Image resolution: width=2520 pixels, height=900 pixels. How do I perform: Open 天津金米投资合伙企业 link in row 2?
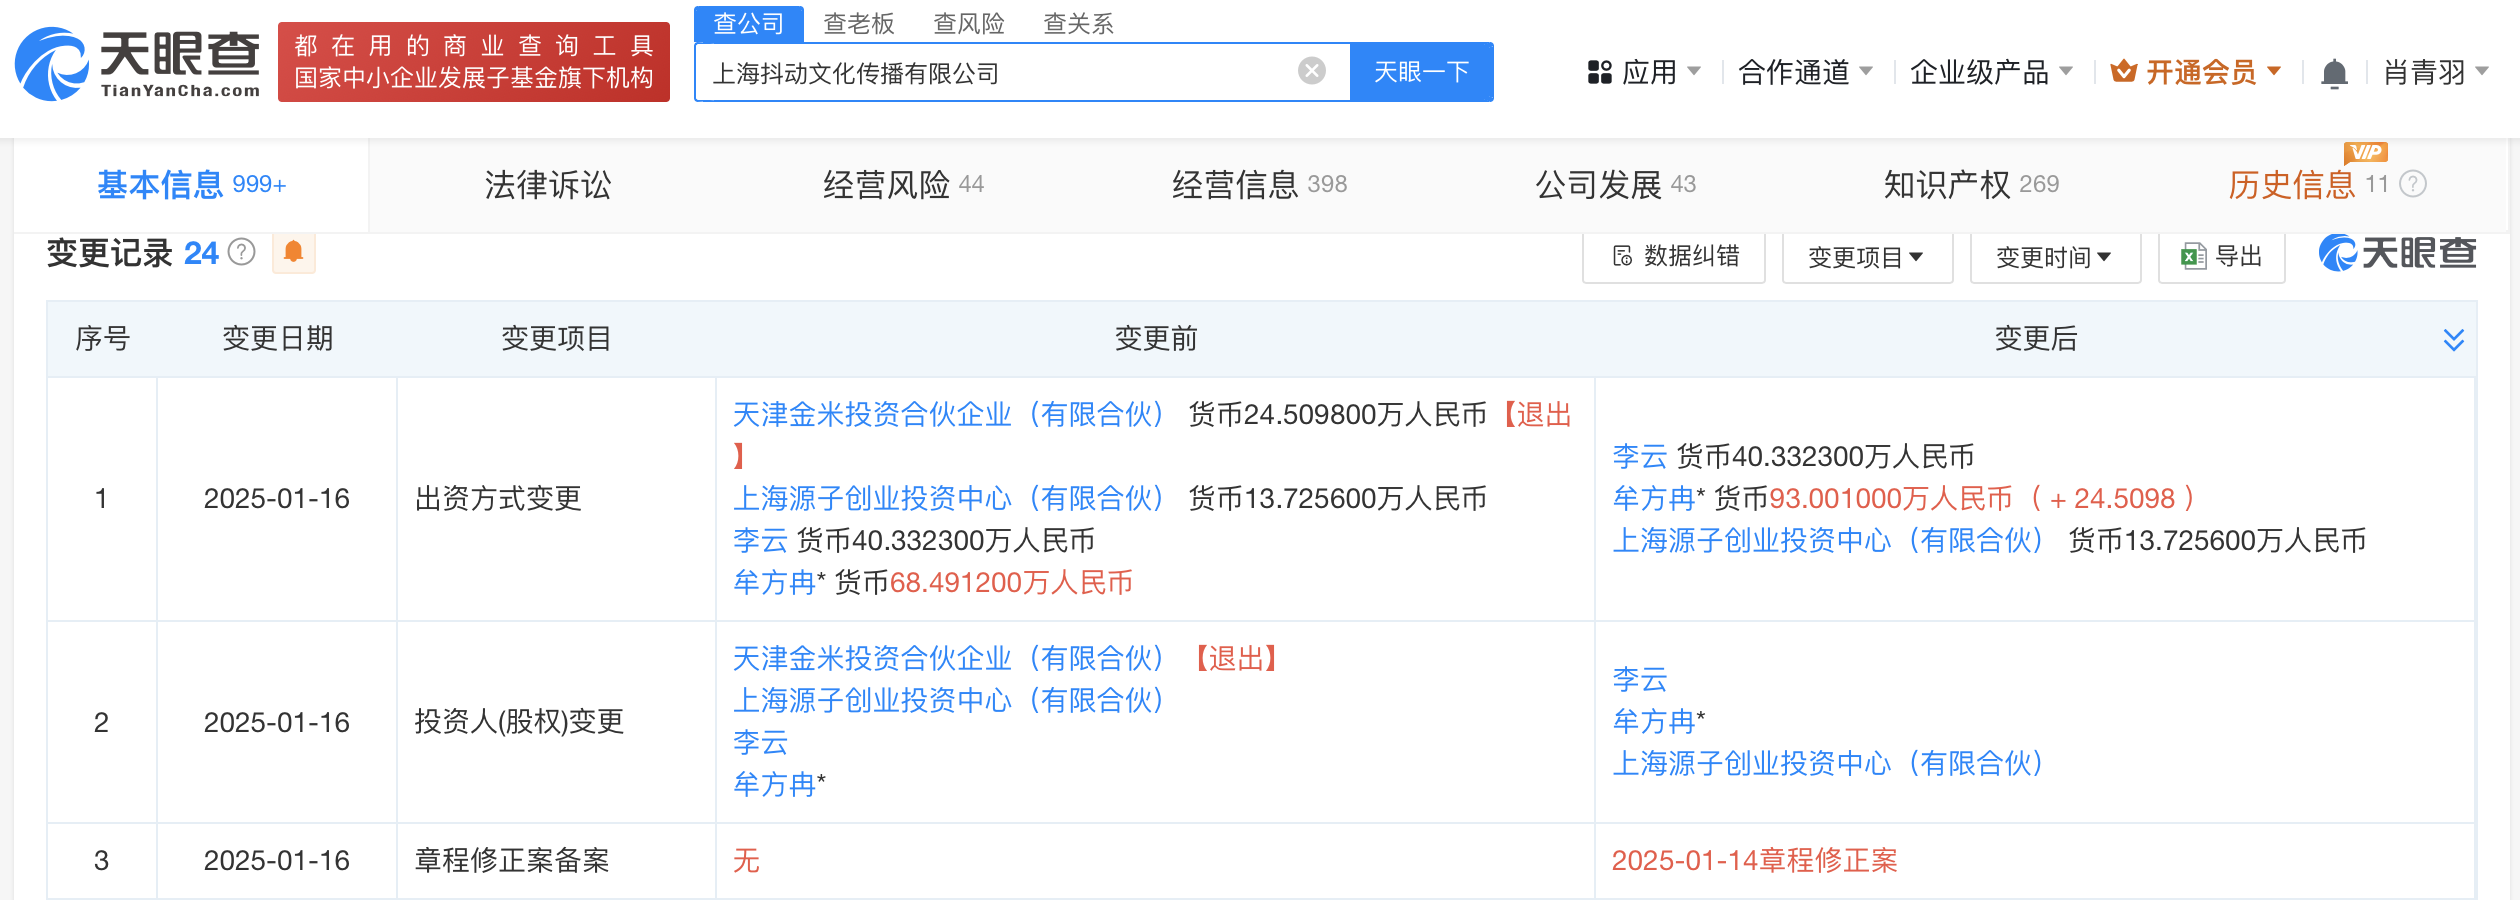click(949, 659)
